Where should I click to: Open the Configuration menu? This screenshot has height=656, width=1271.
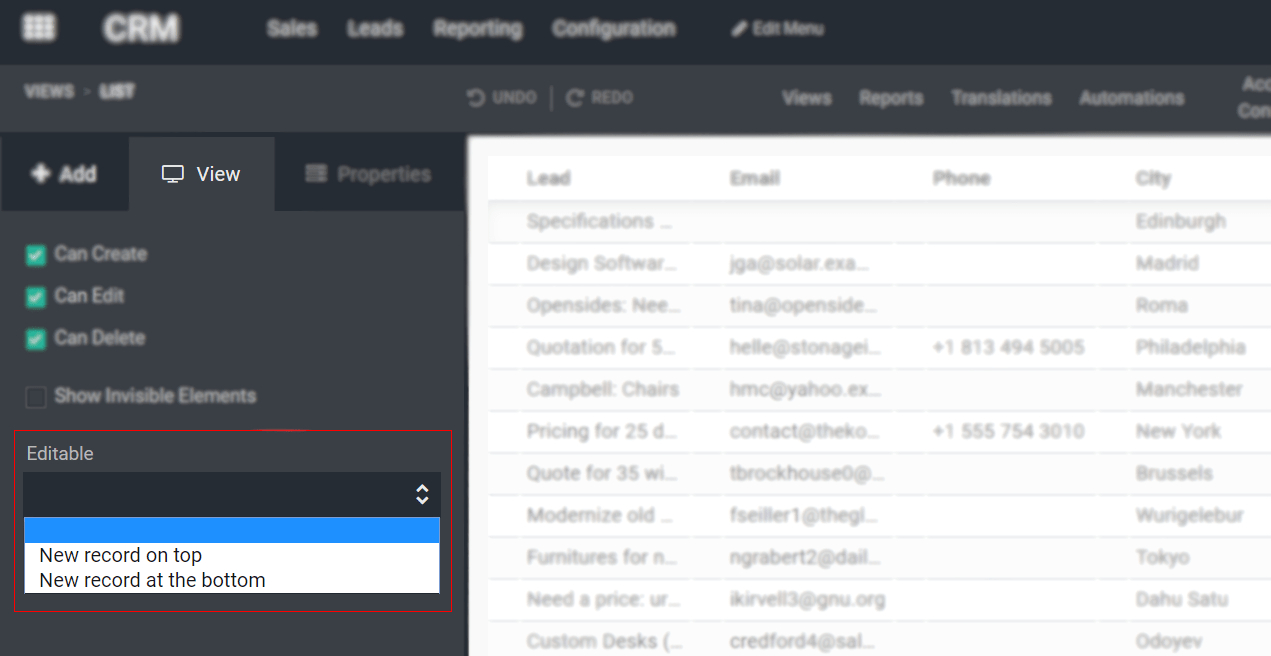tap(613, 30)
